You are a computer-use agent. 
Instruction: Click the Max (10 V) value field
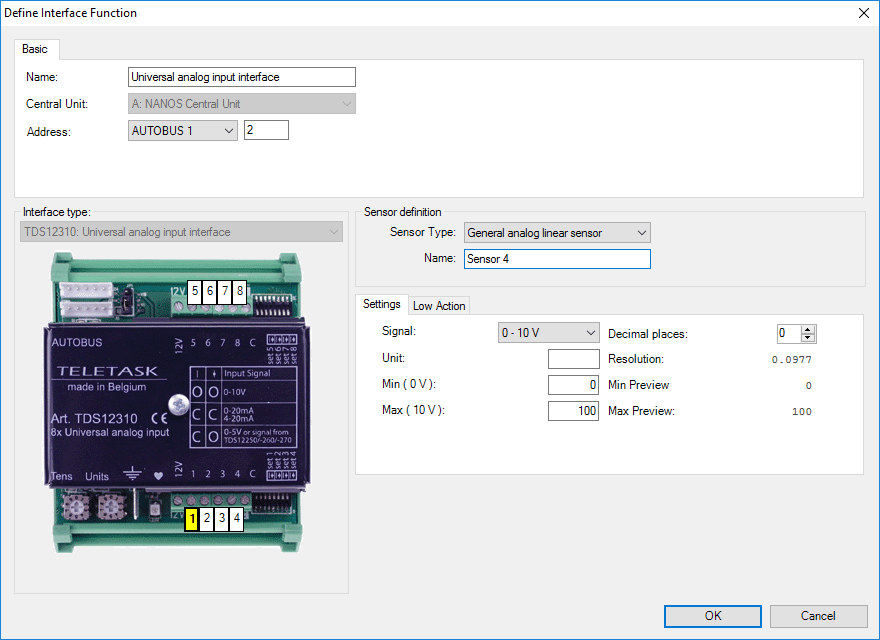pyautogui.click(x=574, y=411)
